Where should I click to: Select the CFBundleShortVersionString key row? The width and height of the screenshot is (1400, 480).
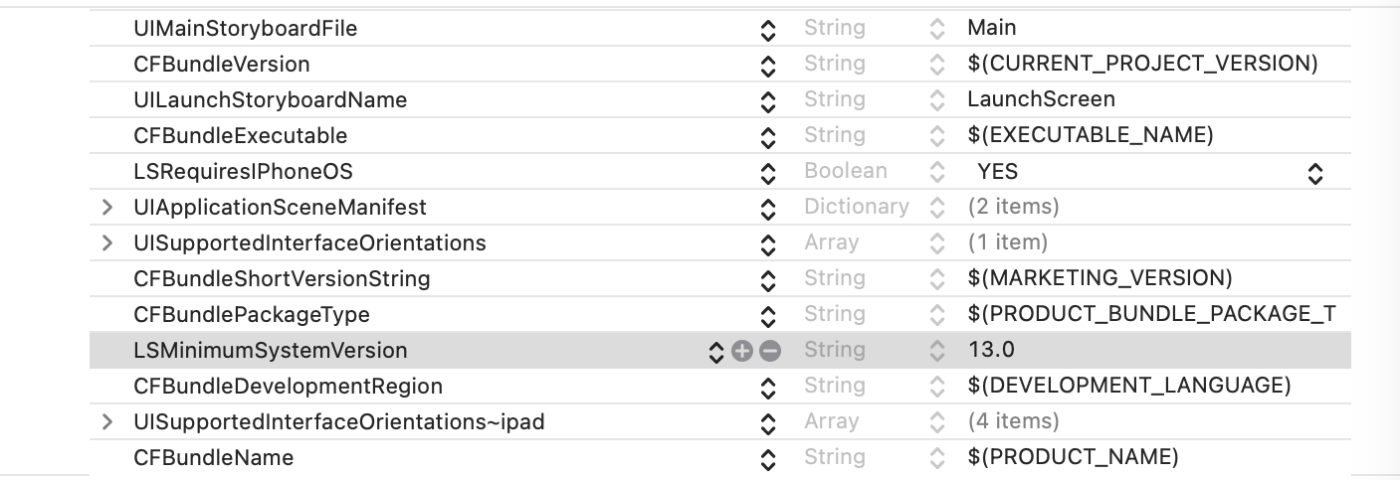pyautogui.click(x=281, y=279)
